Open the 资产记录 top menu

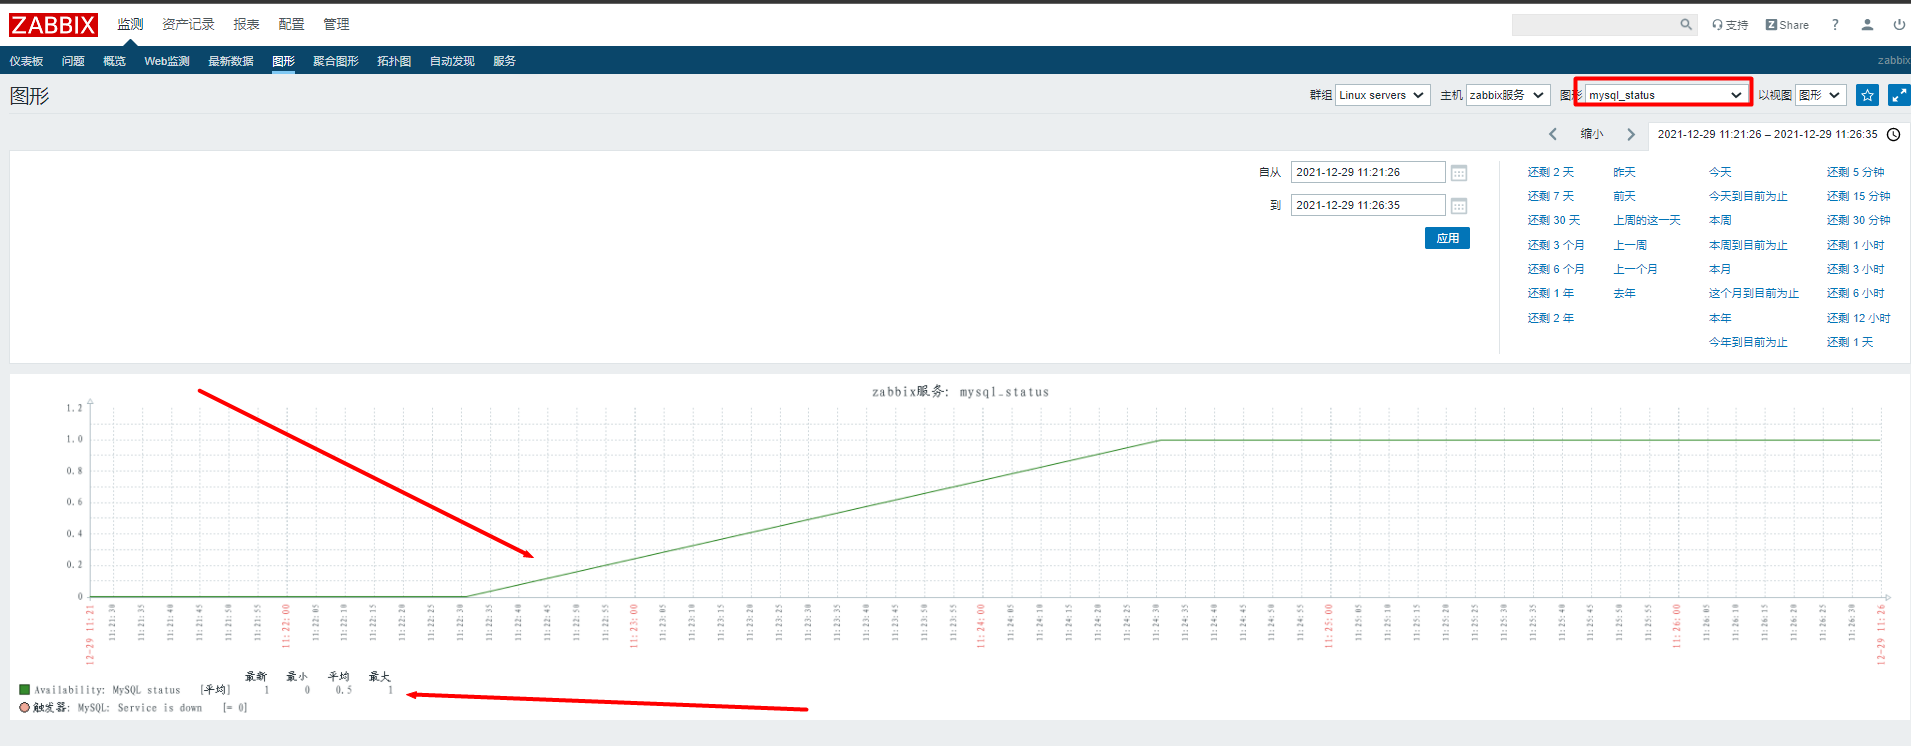click(x=188, y=24)
